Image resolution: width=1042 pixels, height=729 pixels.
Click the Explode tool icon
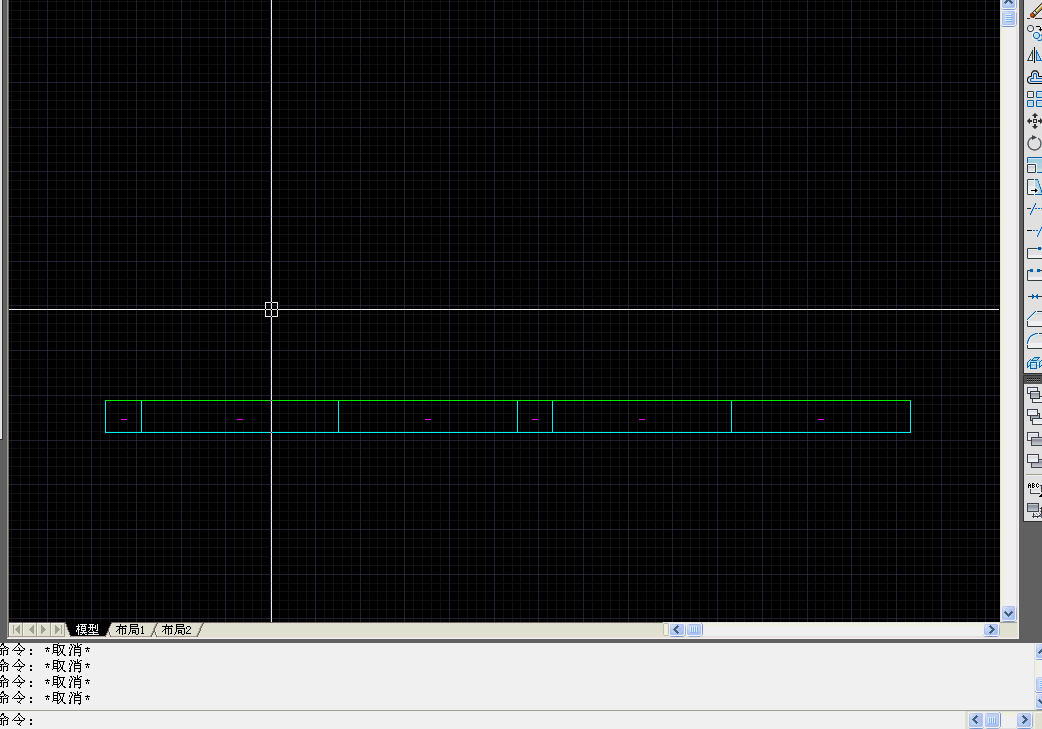pyautogui.click(x=1034, y=363)
